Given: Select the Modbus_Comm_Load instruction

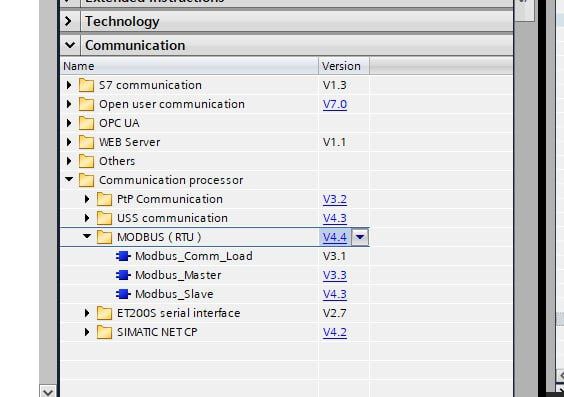Looking at the screenshot, I should (x=194, y=256).
